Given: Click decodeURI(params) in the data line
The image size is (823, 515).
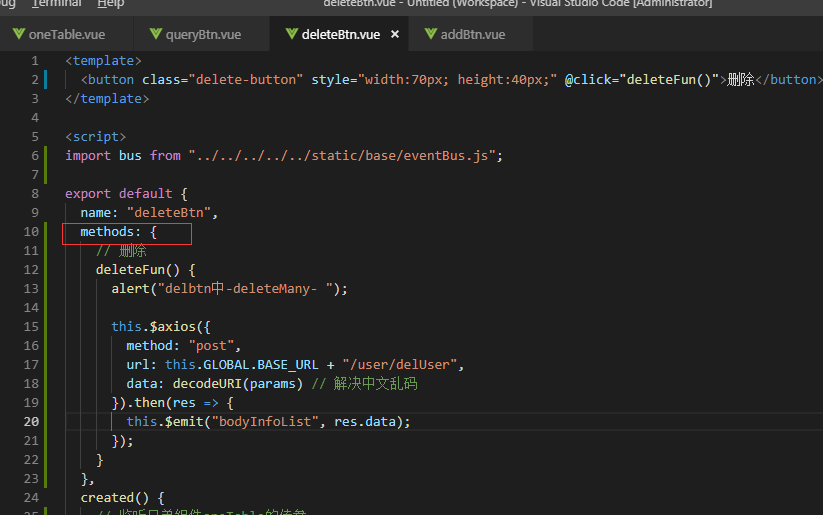Looking at the screenshot, I should coord(238,384).
